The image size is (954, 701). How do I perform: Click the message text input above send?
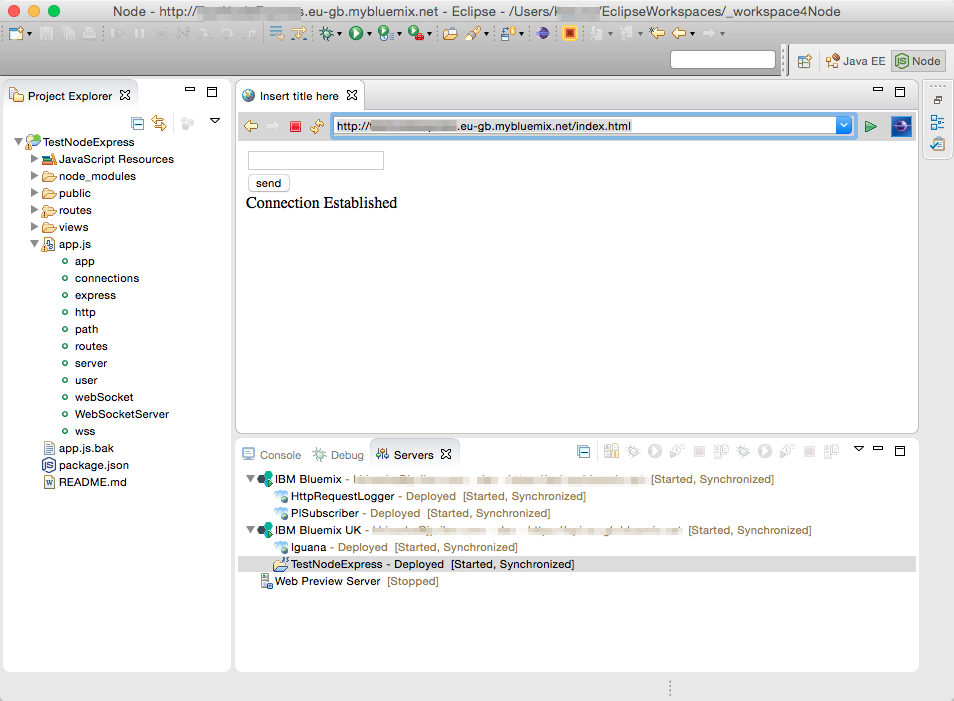[x=316, y=160]
